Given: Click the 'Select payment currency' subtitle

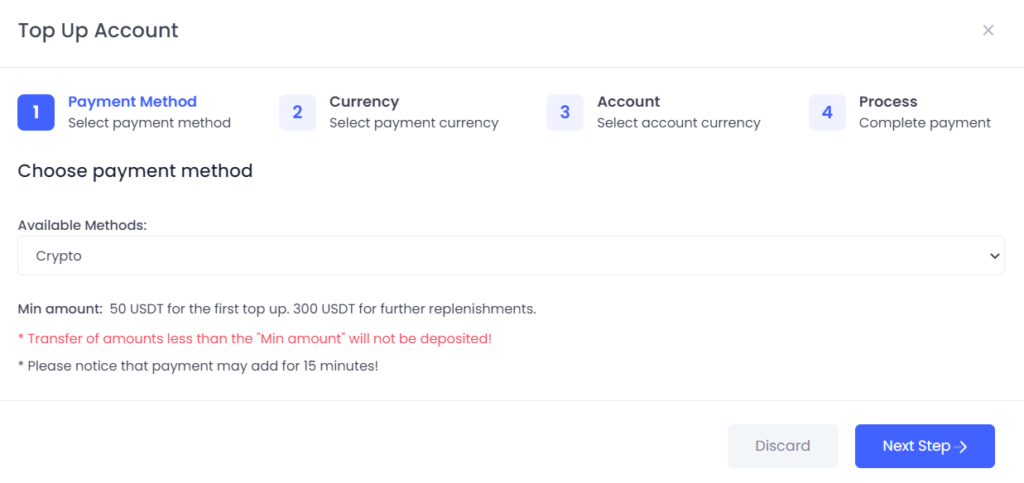Looking at the screenshot, I should [x=414, y=123].
